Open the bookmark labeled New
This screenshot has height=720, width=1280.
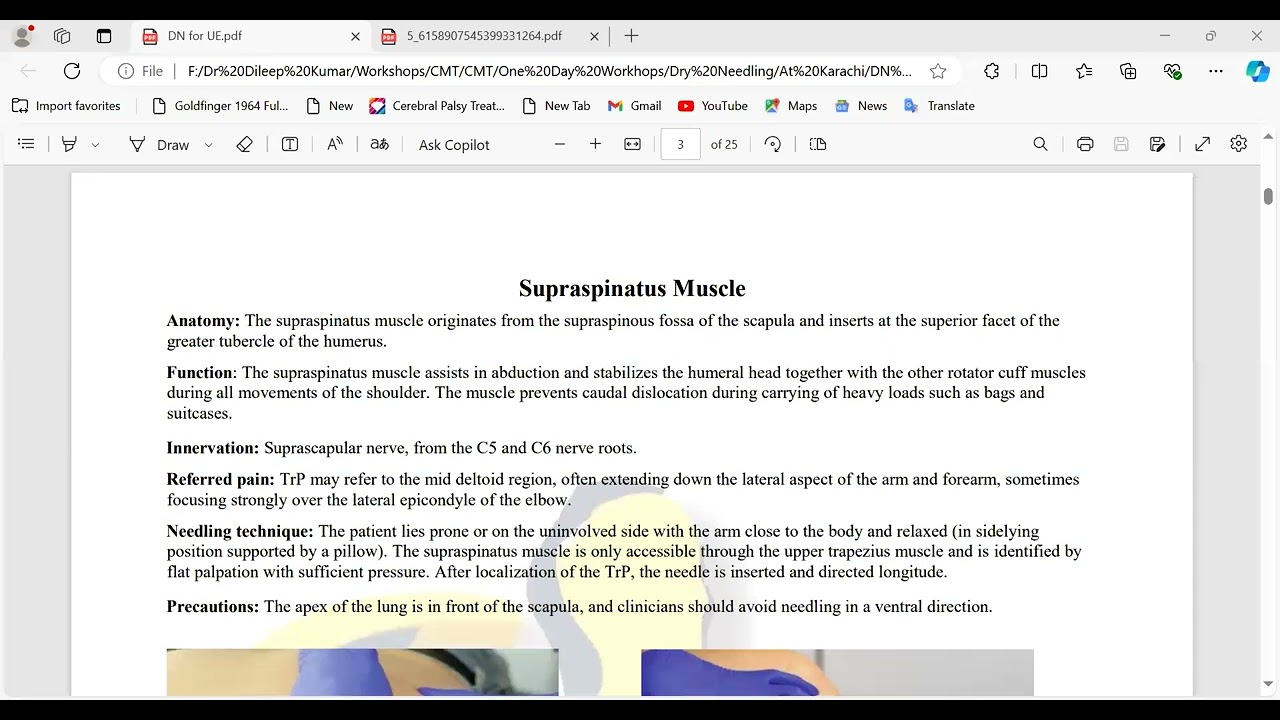(x=330, y=106)
